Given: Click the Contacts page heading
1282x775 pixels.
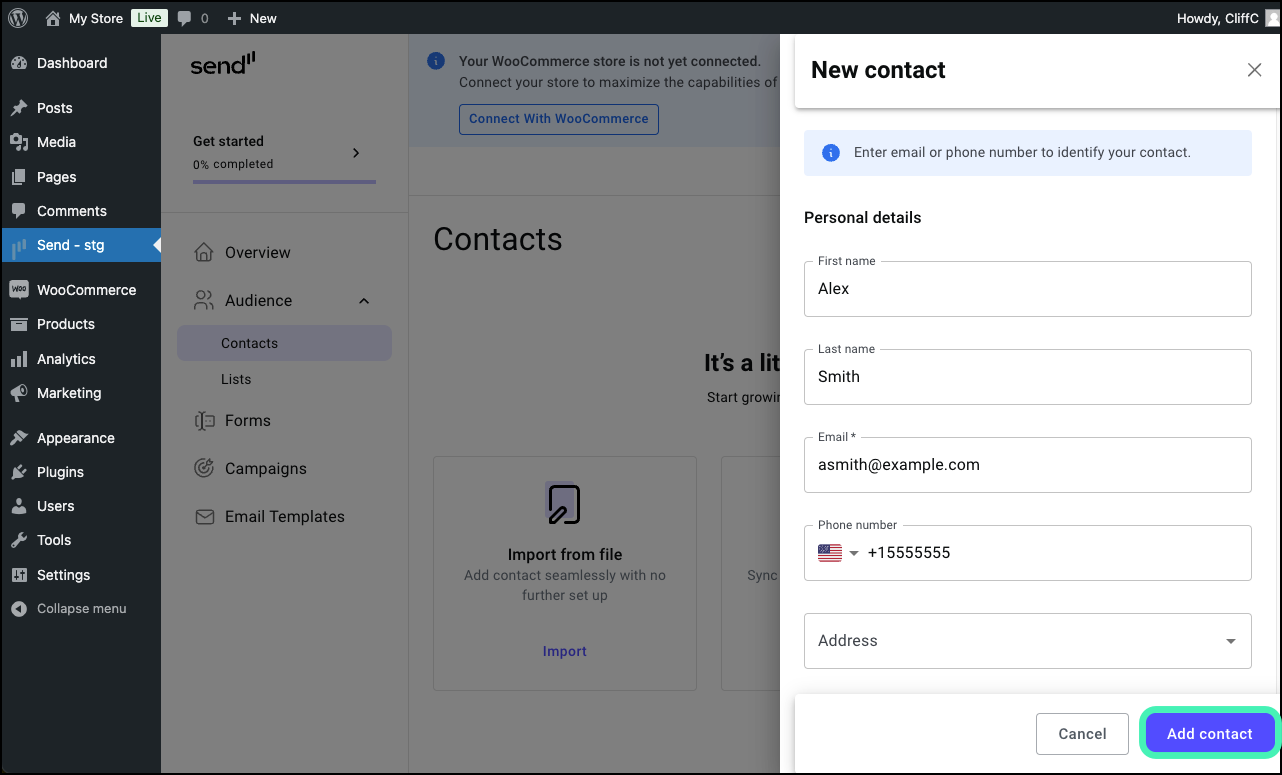Looking at the screenshot, I should [498, 239].
